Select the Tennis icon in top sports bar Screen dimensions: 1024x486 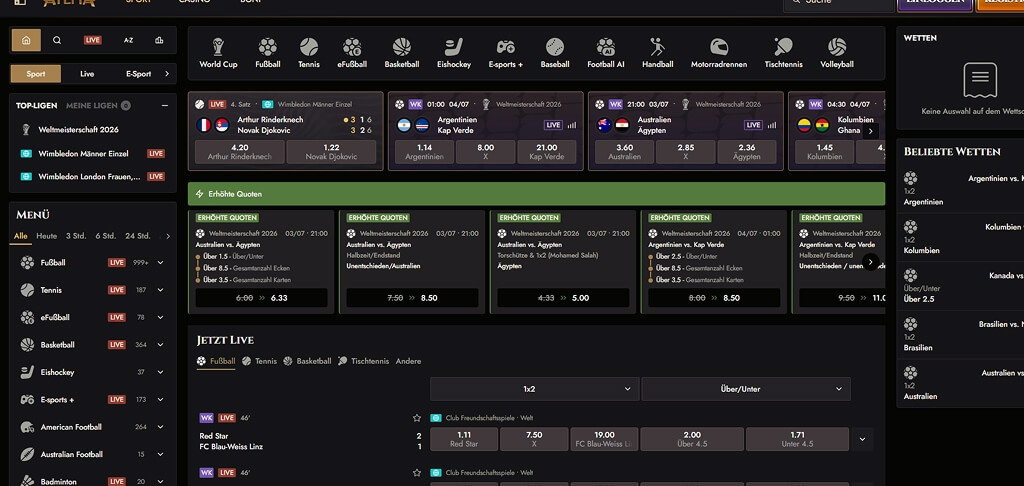click(309, 53)
